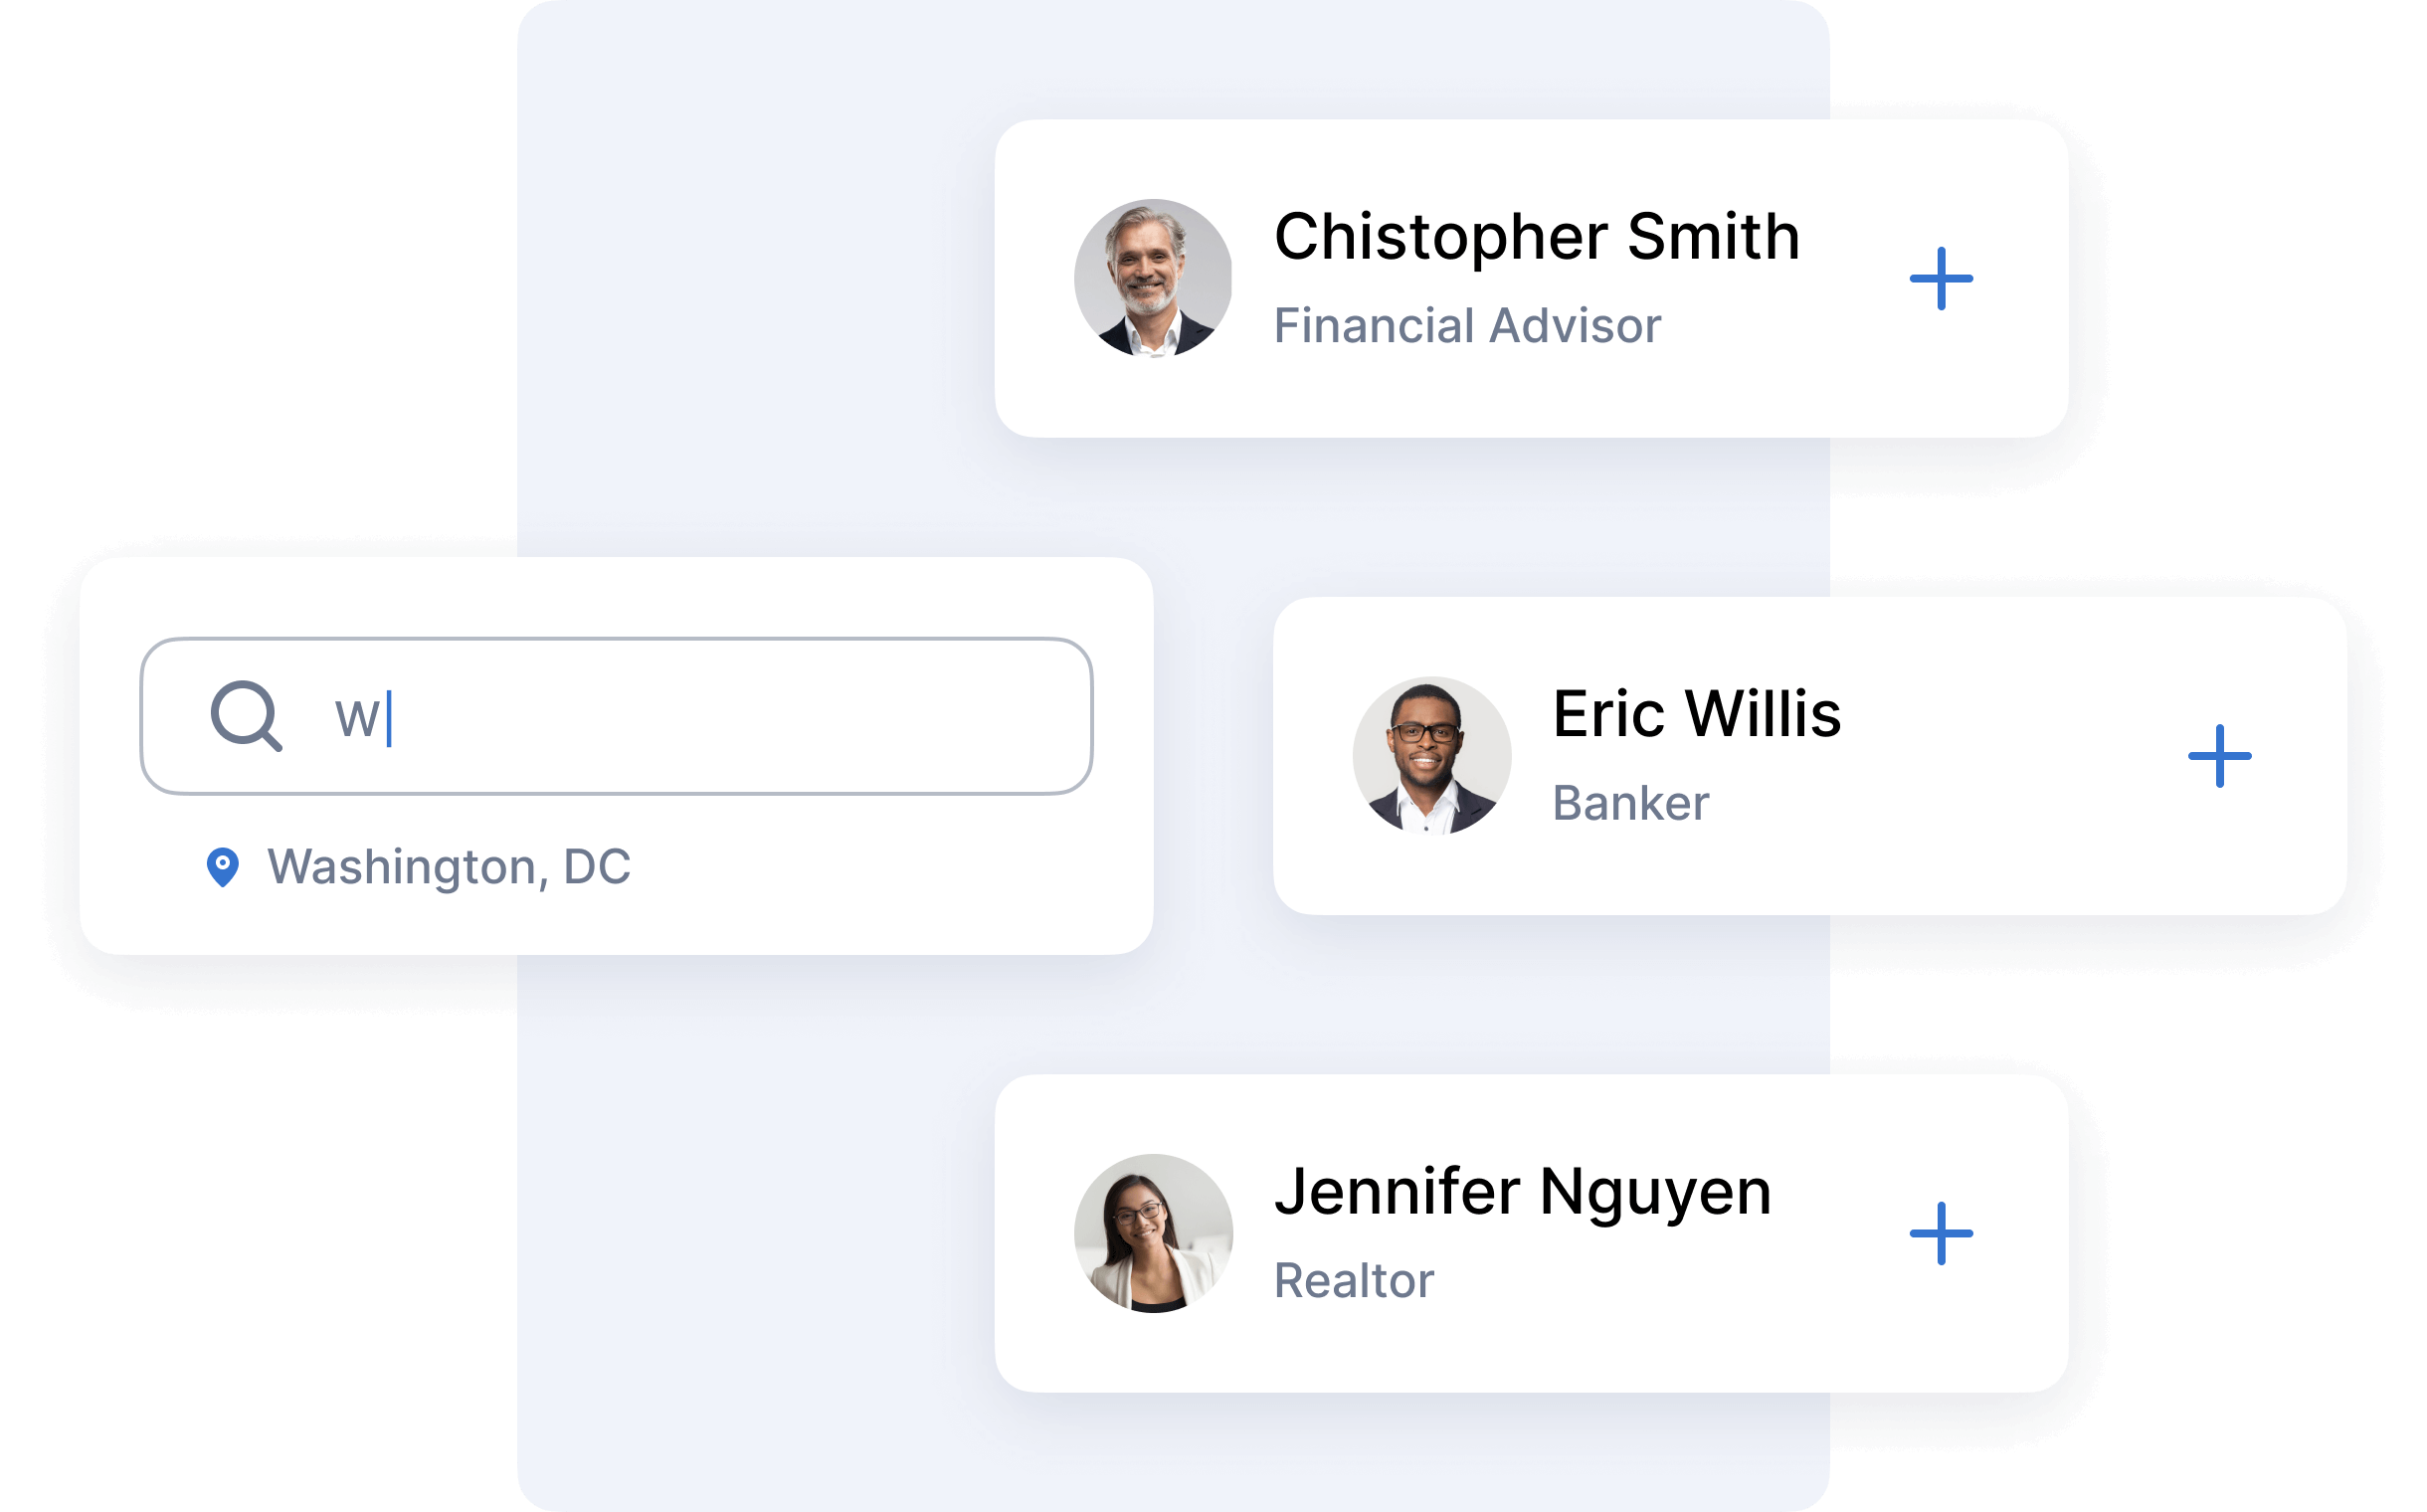Add Eric Willis using the plus icon
Viewport: 2427px width, 1512px height.
(2219, 756)
